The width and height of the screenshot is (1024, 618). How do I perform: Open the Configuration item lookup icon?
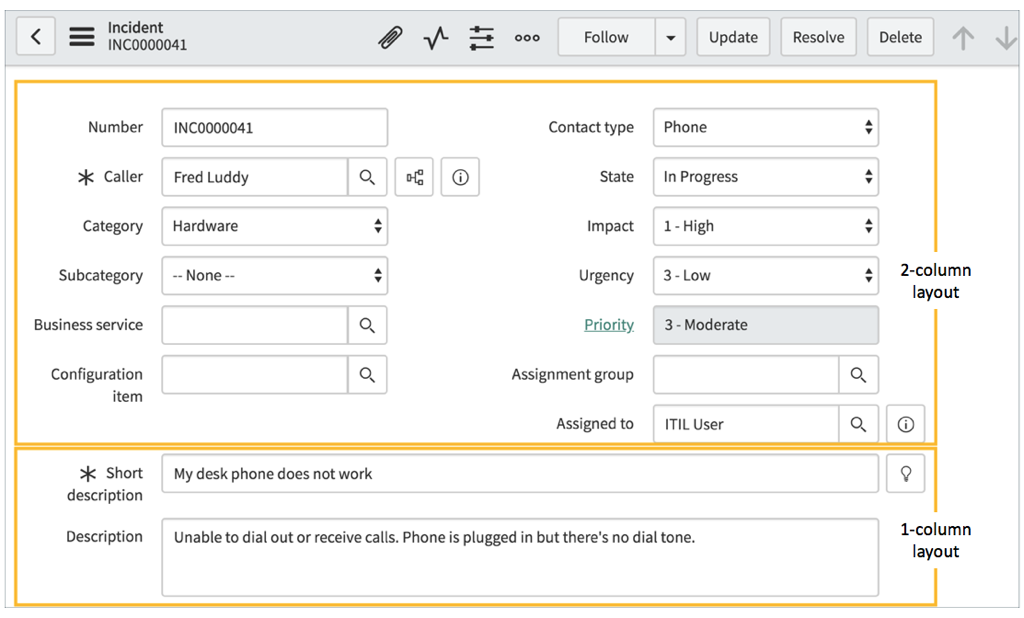[x=367, y=374]
